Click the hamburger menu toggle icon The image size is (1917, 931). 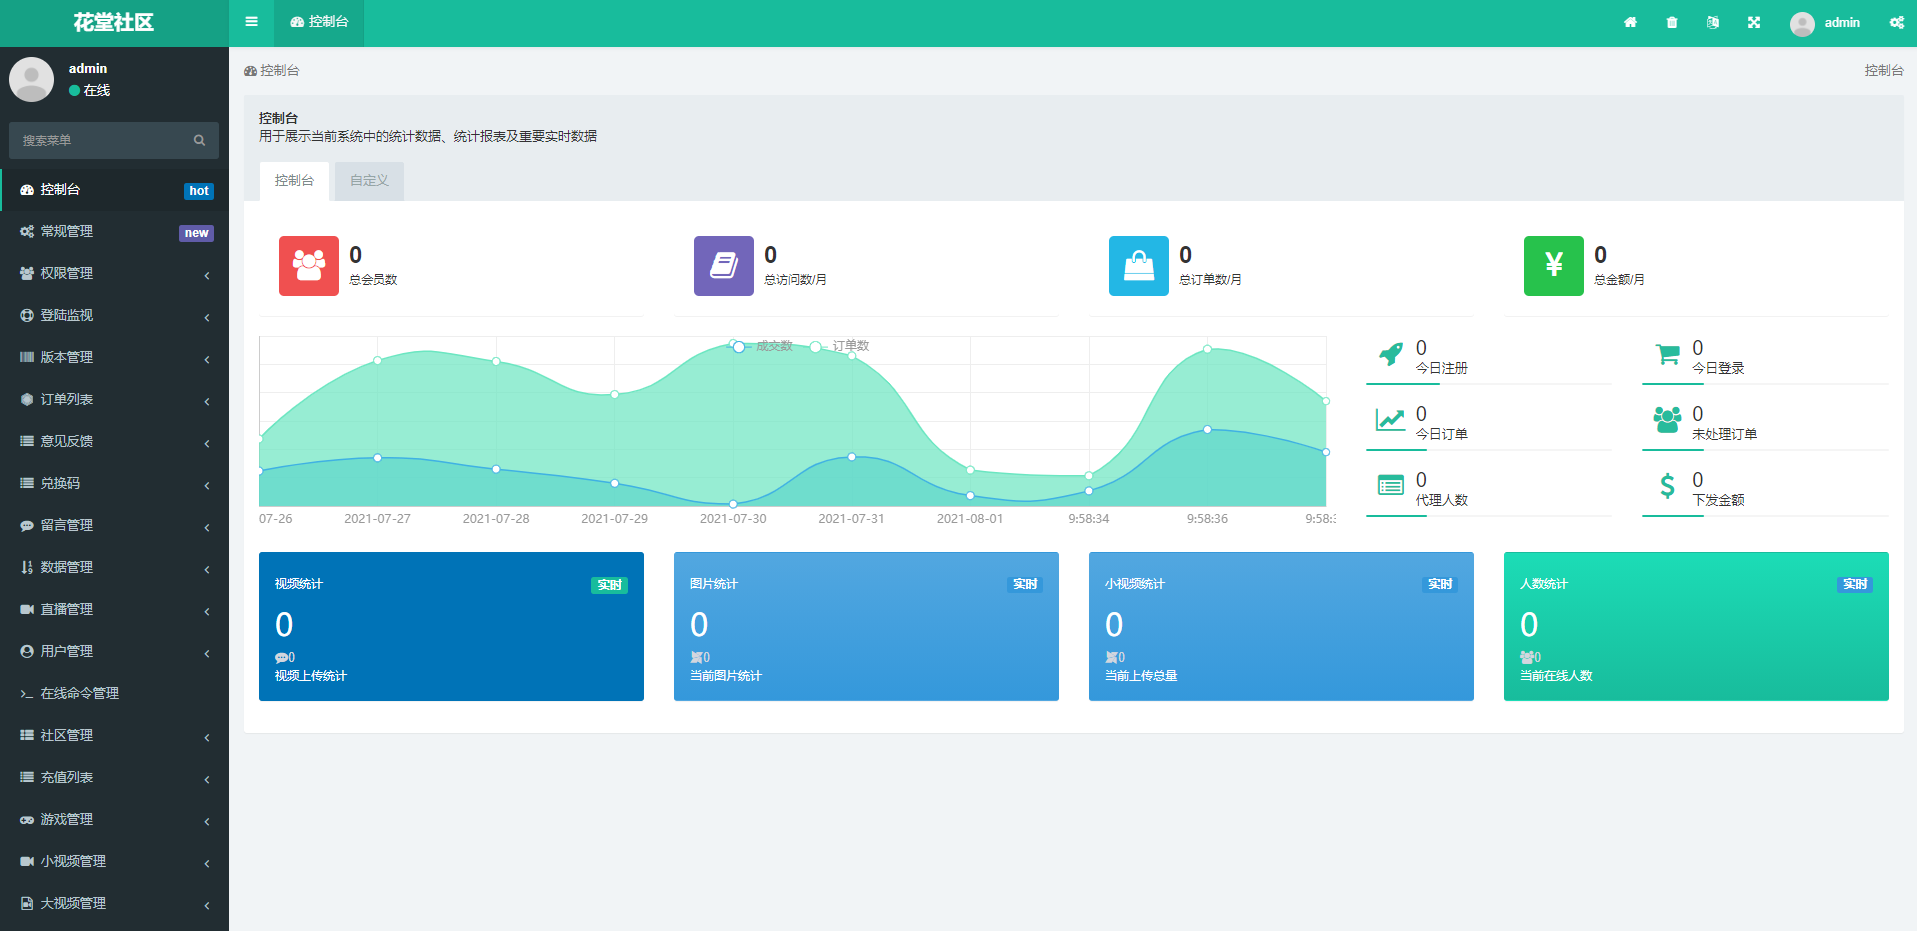[x=251, y=22]
